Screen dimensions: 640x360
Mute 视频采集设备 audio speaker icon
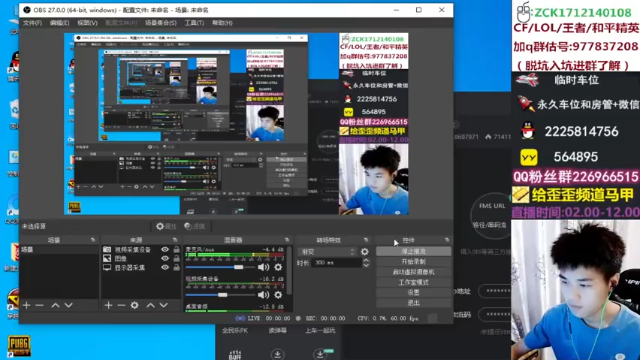coord(263,295)
